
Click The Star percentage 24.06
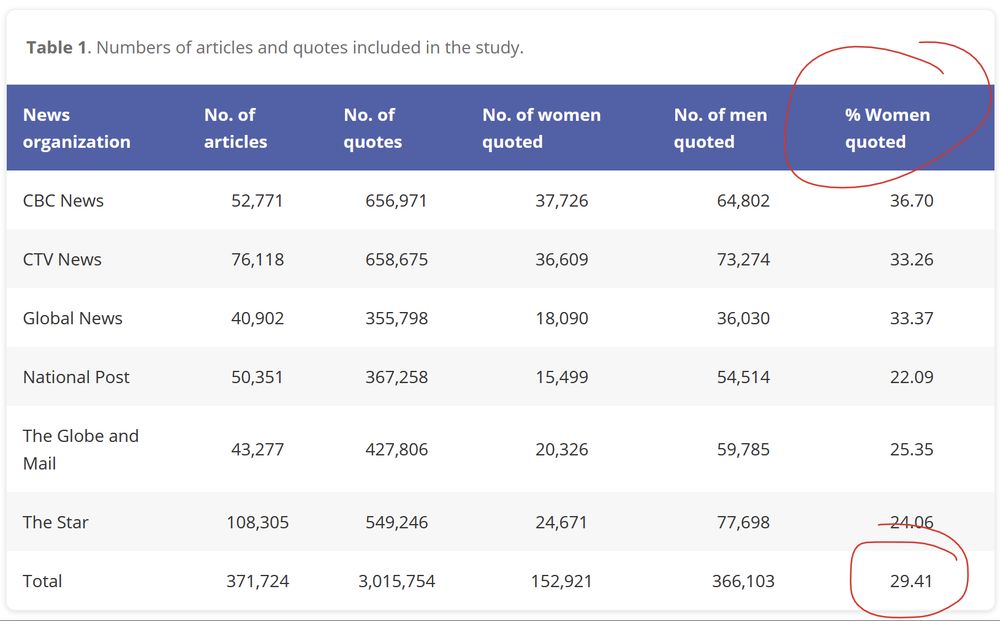911,522
